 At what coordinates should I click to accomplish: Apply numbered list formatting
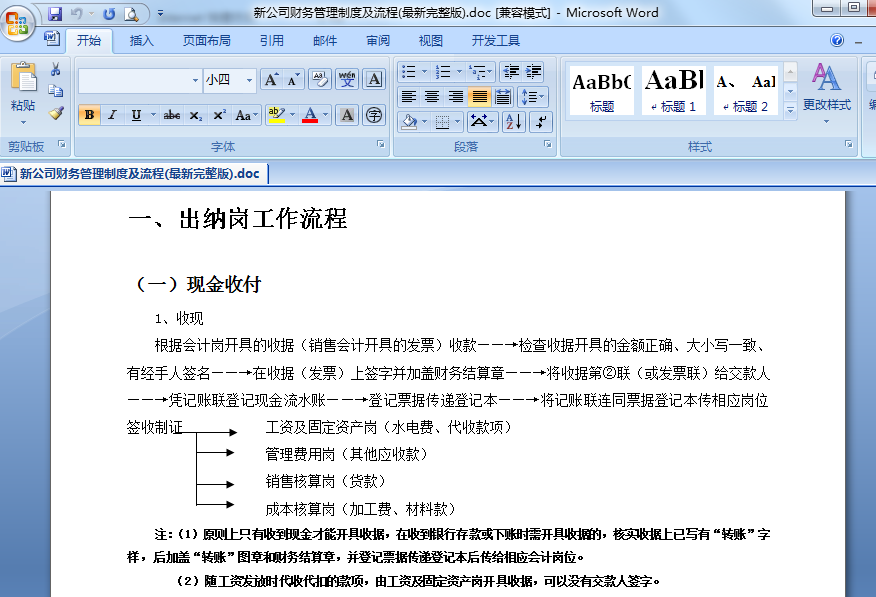pos(443,71)
